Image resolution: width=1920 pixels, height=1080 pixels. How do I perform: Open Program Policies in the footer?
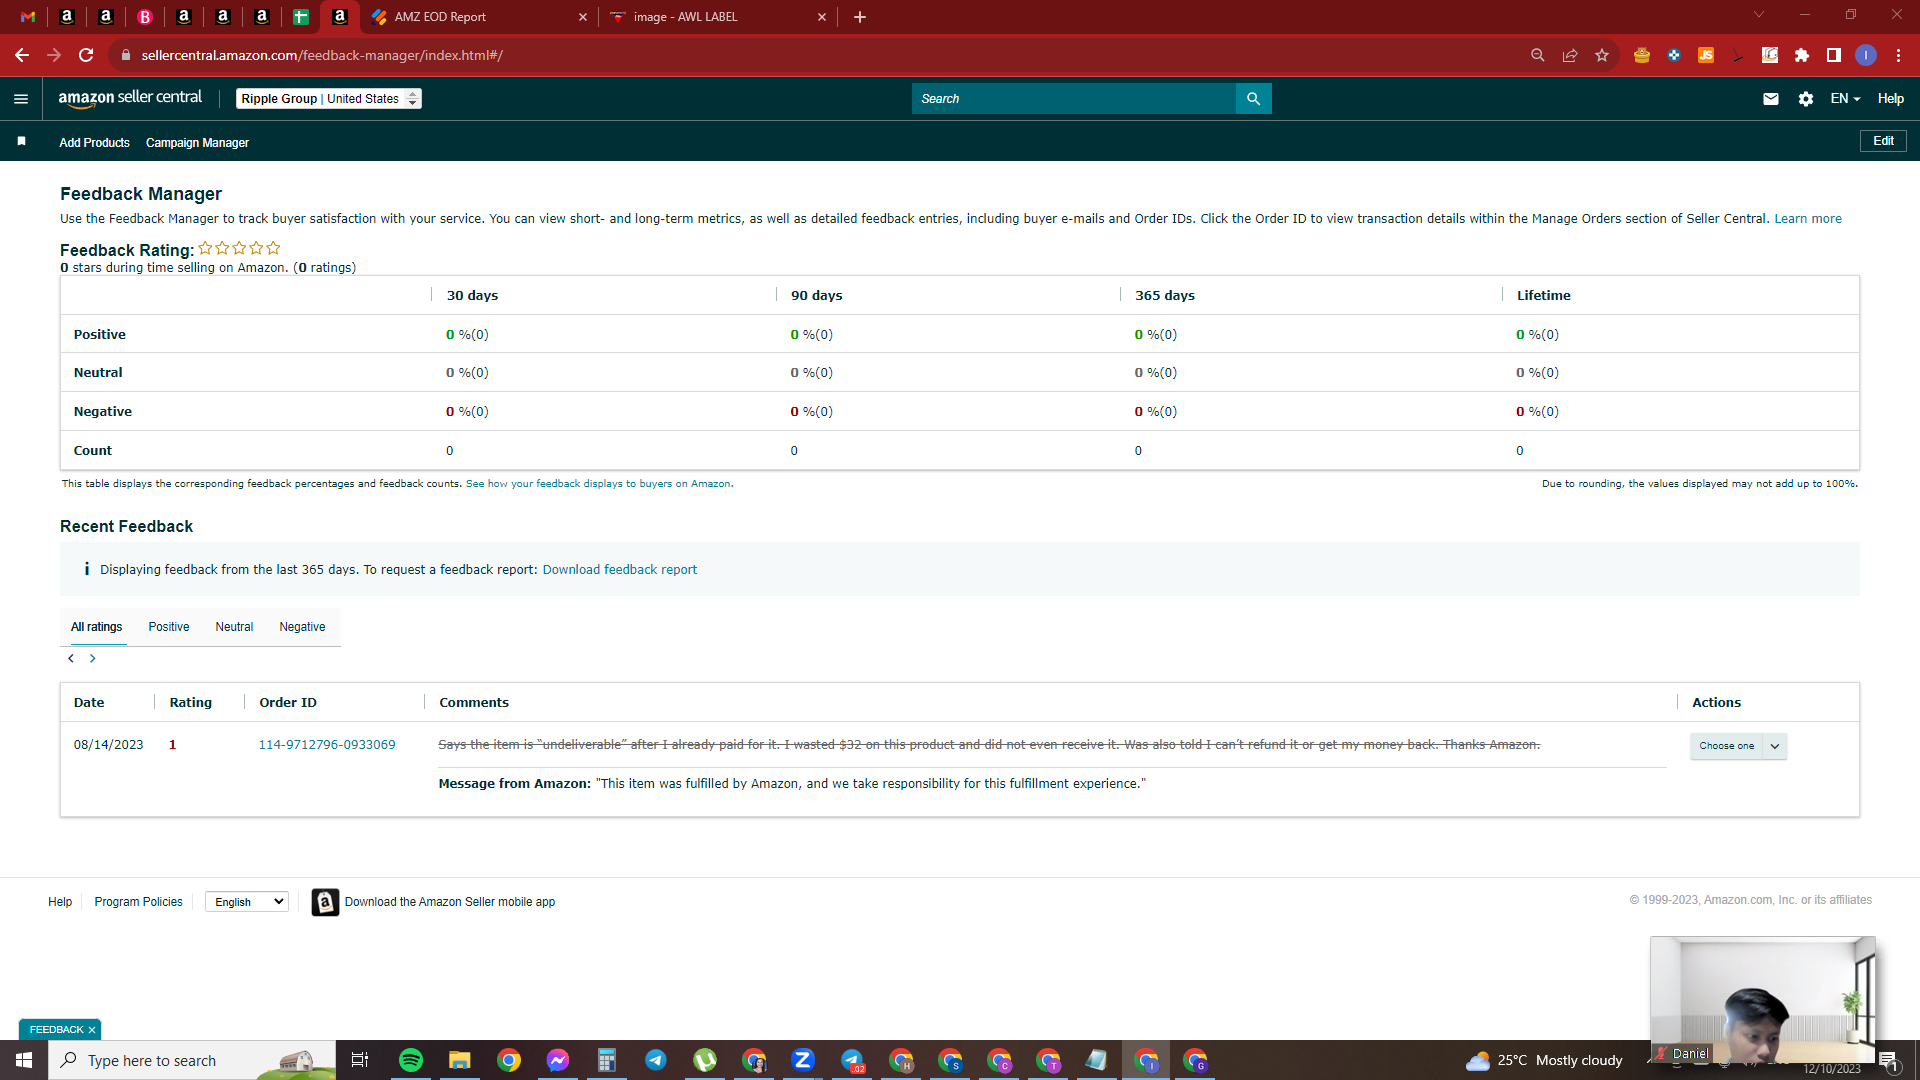pyautogui.click(x=138, y=902)
